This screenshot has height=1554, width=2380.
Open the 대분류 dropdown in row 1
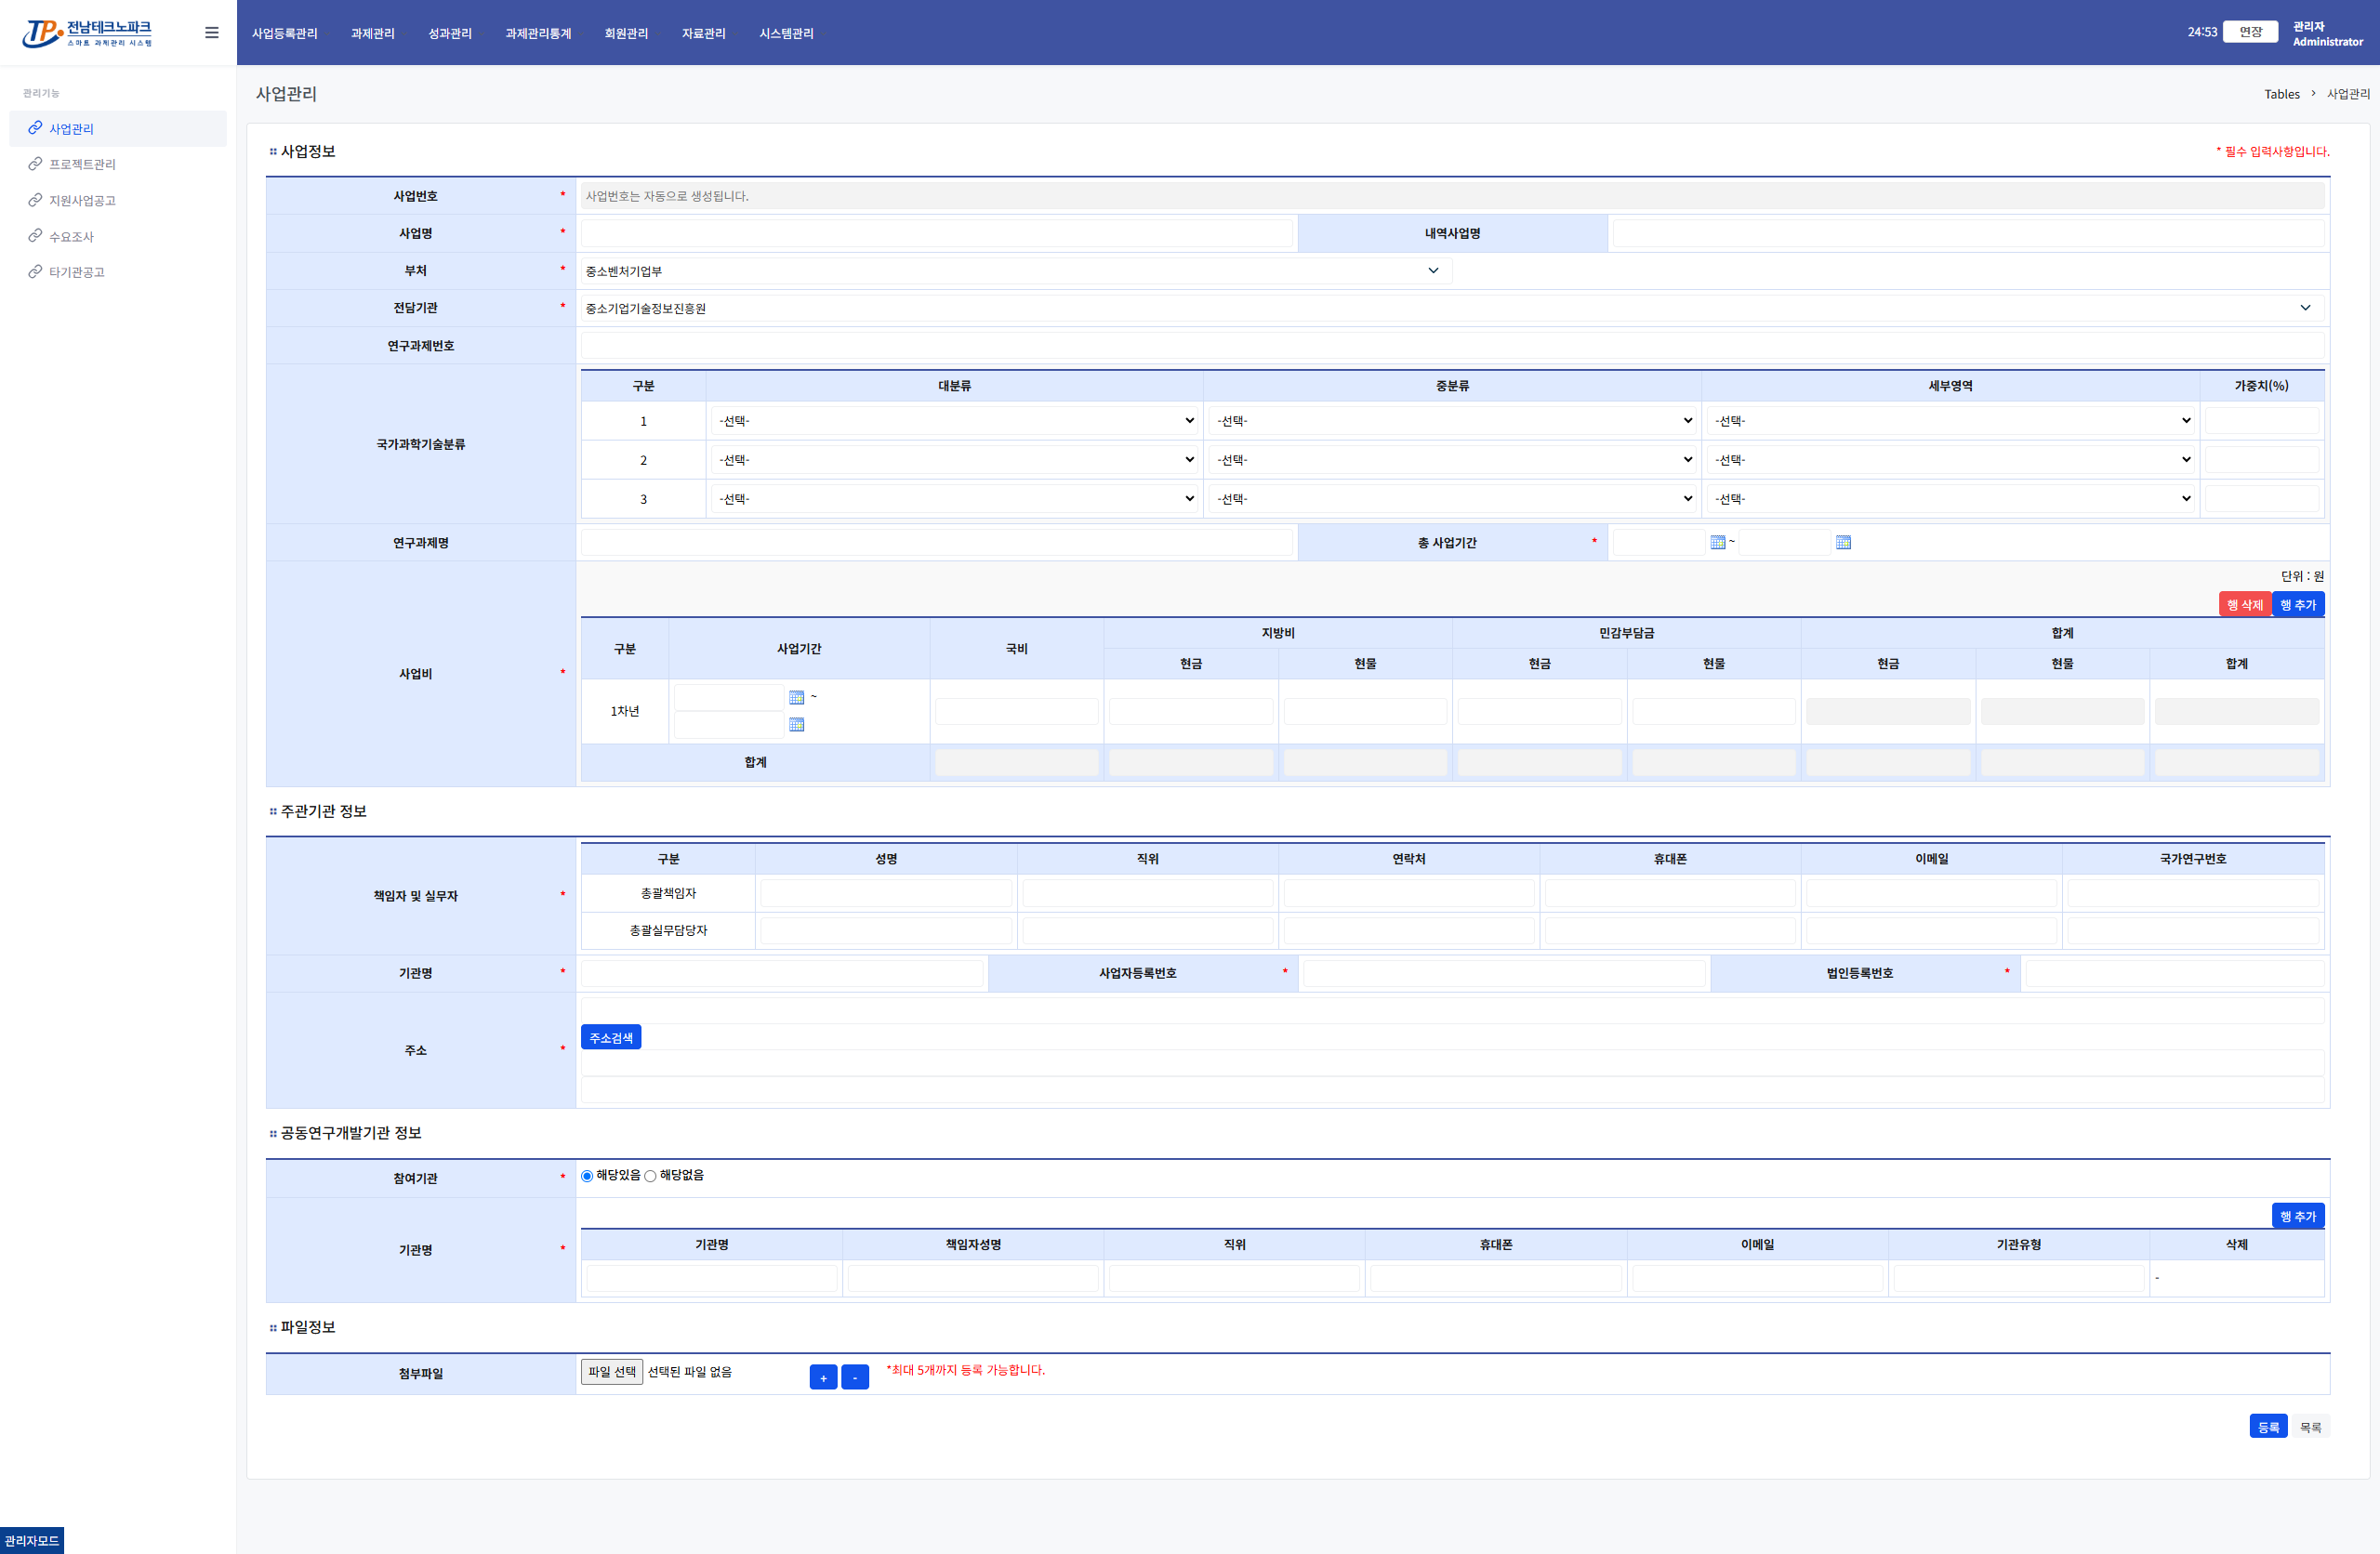click(x=955, y=421)
